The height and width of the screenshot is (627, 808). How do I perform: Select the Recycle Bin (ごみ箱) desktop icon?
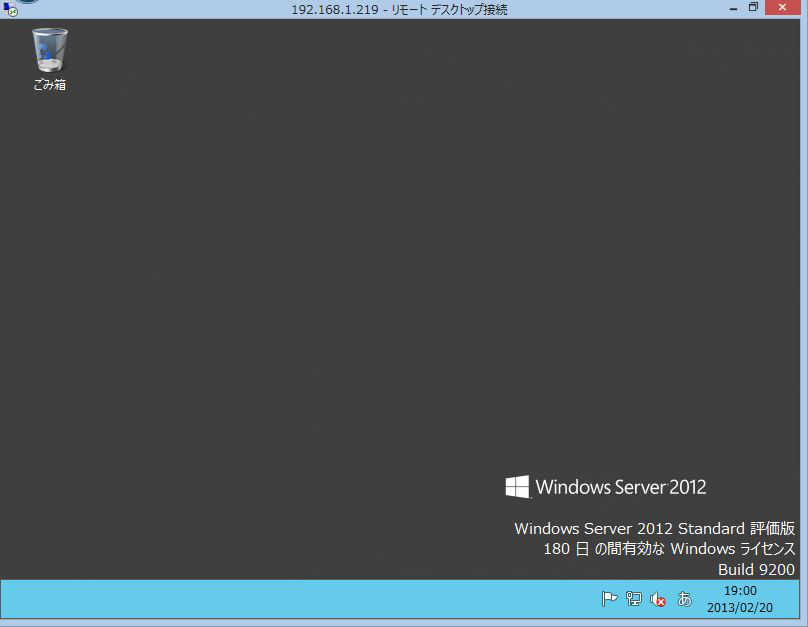pos(49,60)
